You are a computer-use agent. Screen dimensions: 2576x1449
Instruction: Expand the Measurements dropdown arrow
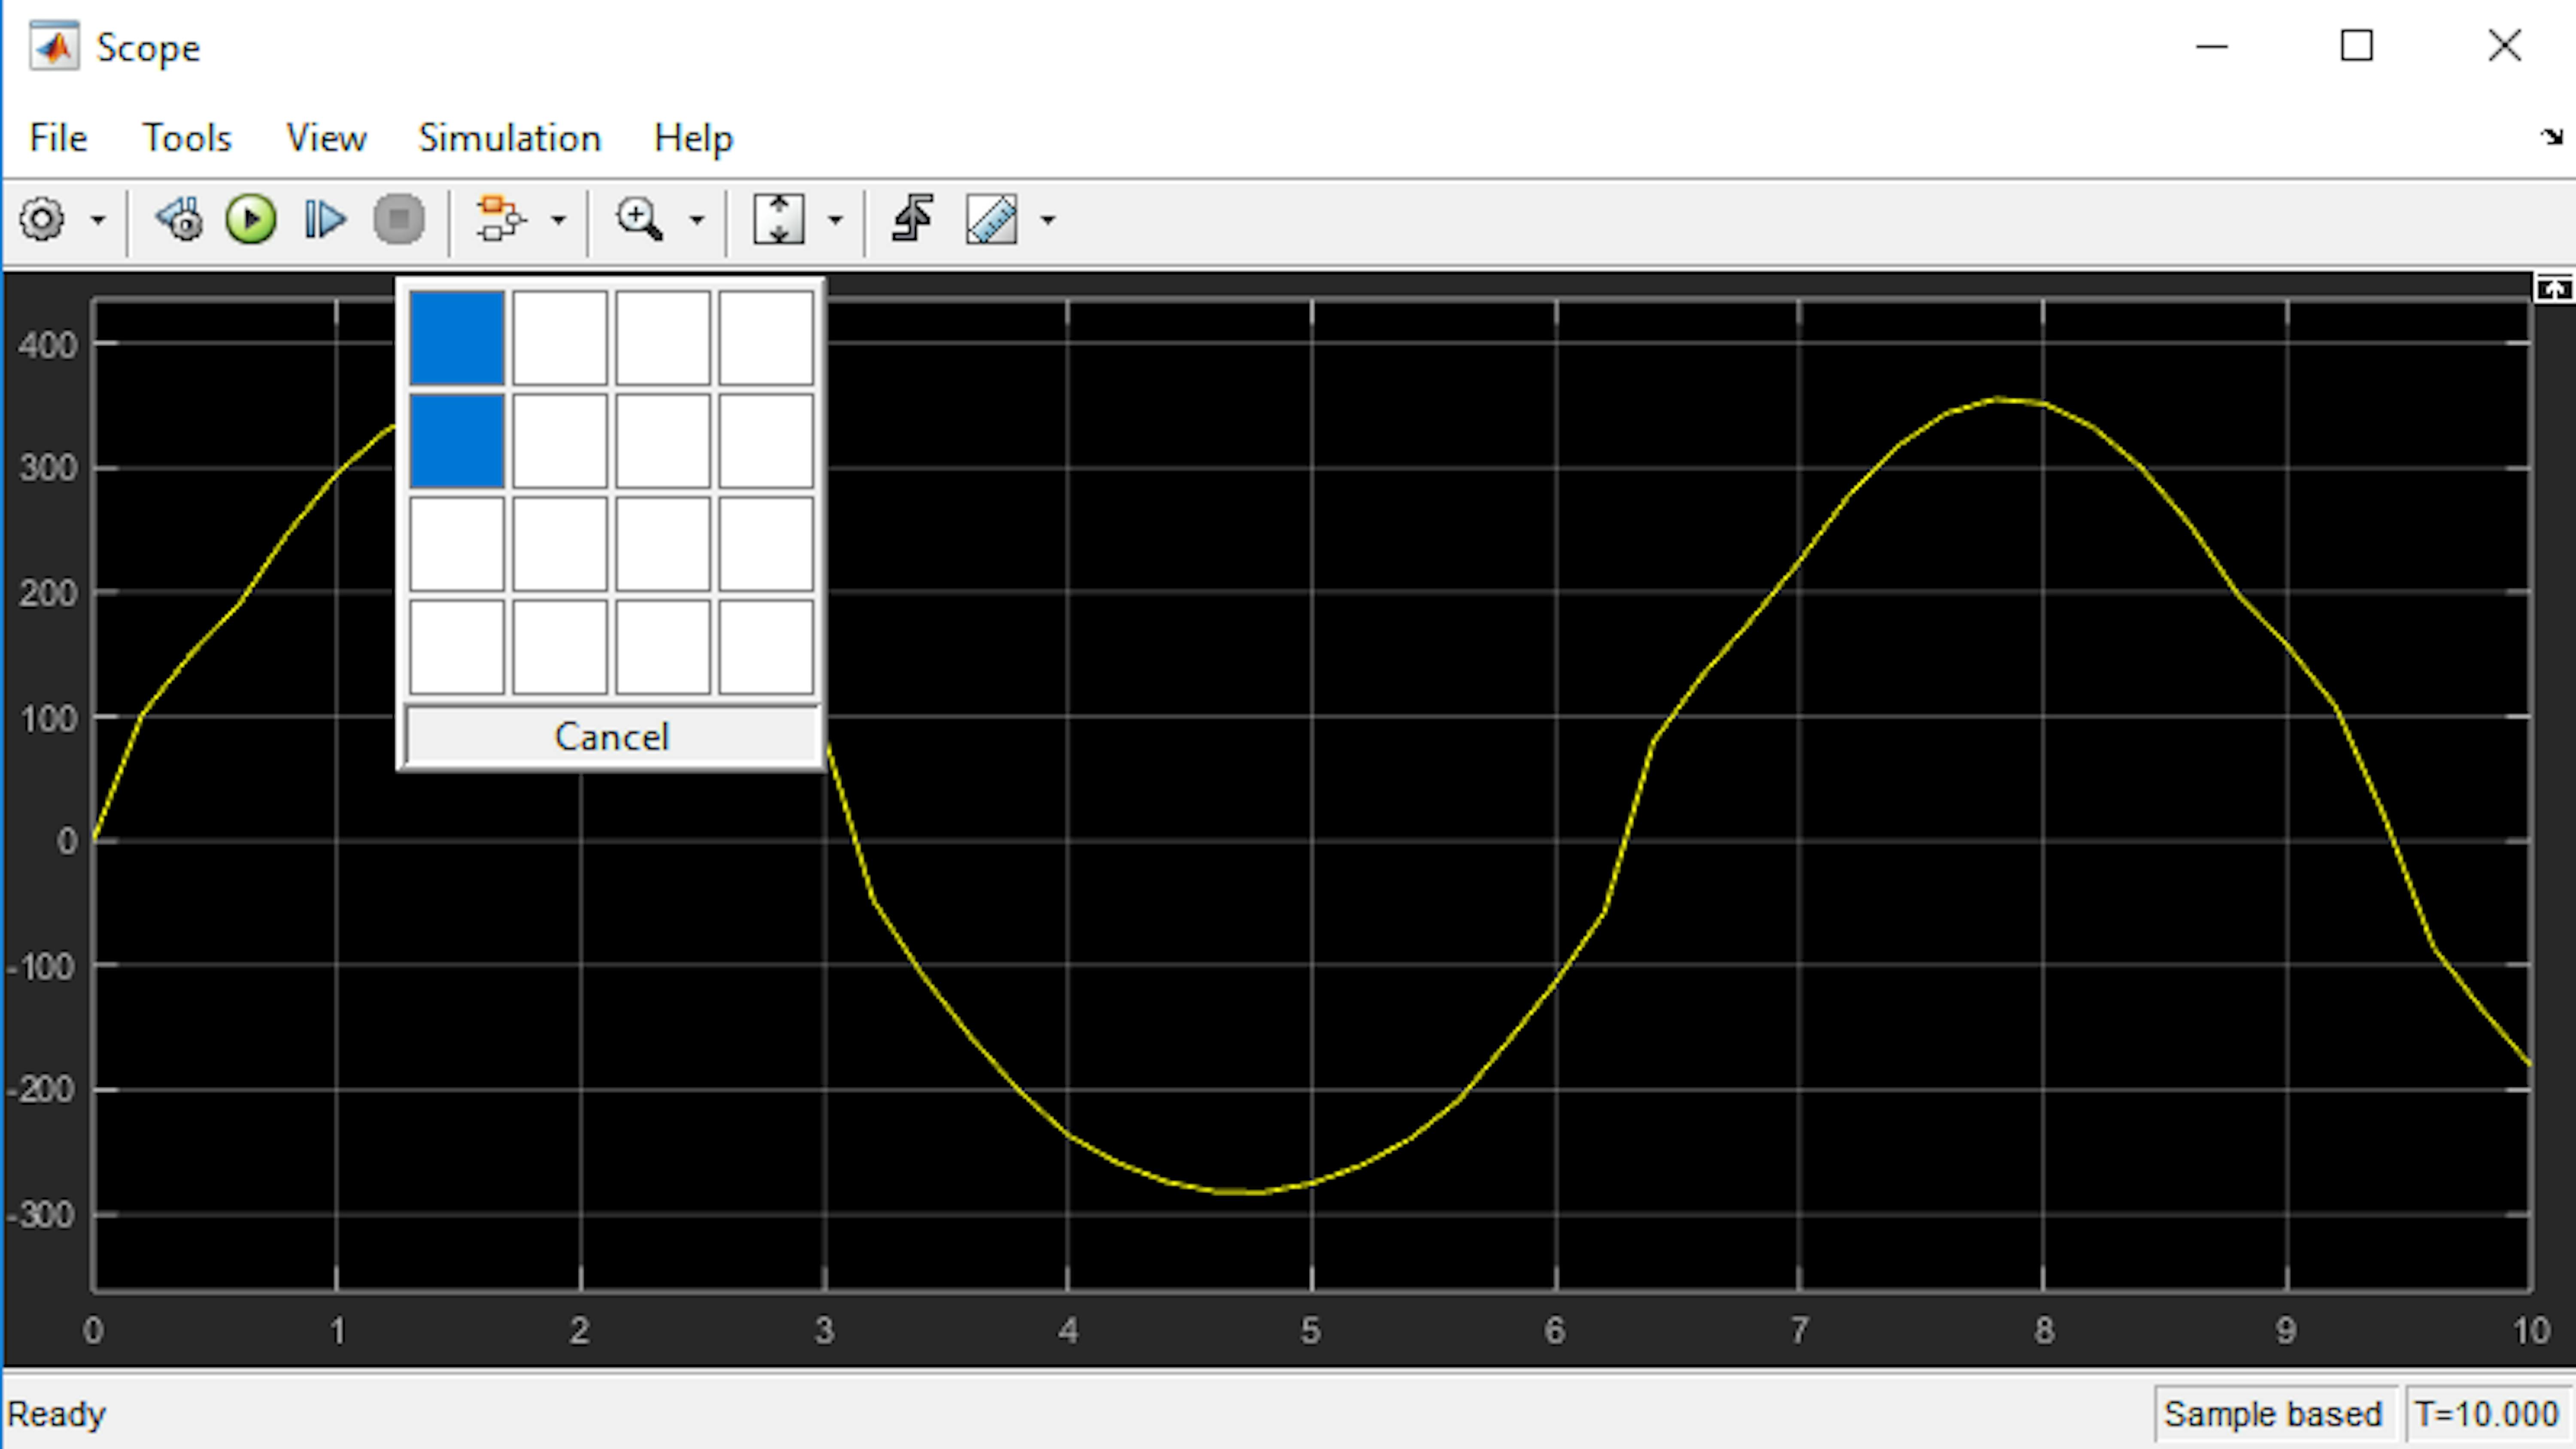(x=1048, y=220)
